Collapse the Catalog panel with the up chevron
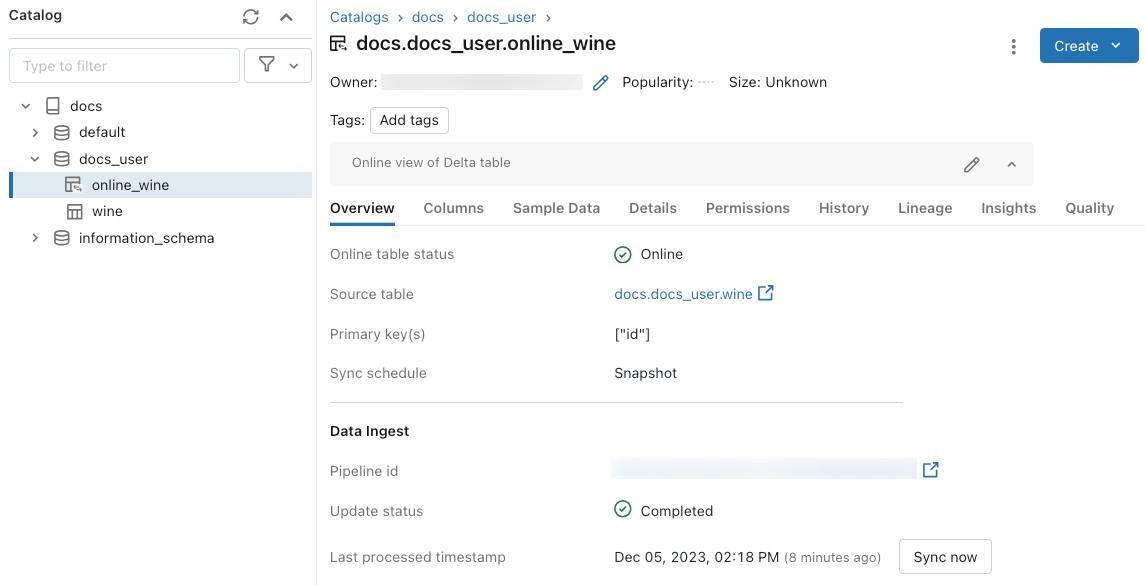This screenshot has width=1145, height=585. tap(286, 17)
